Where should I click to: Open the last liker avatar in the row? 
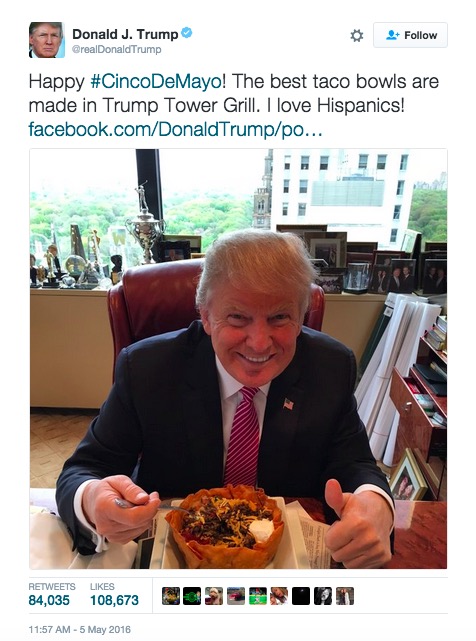click(345, 596)
